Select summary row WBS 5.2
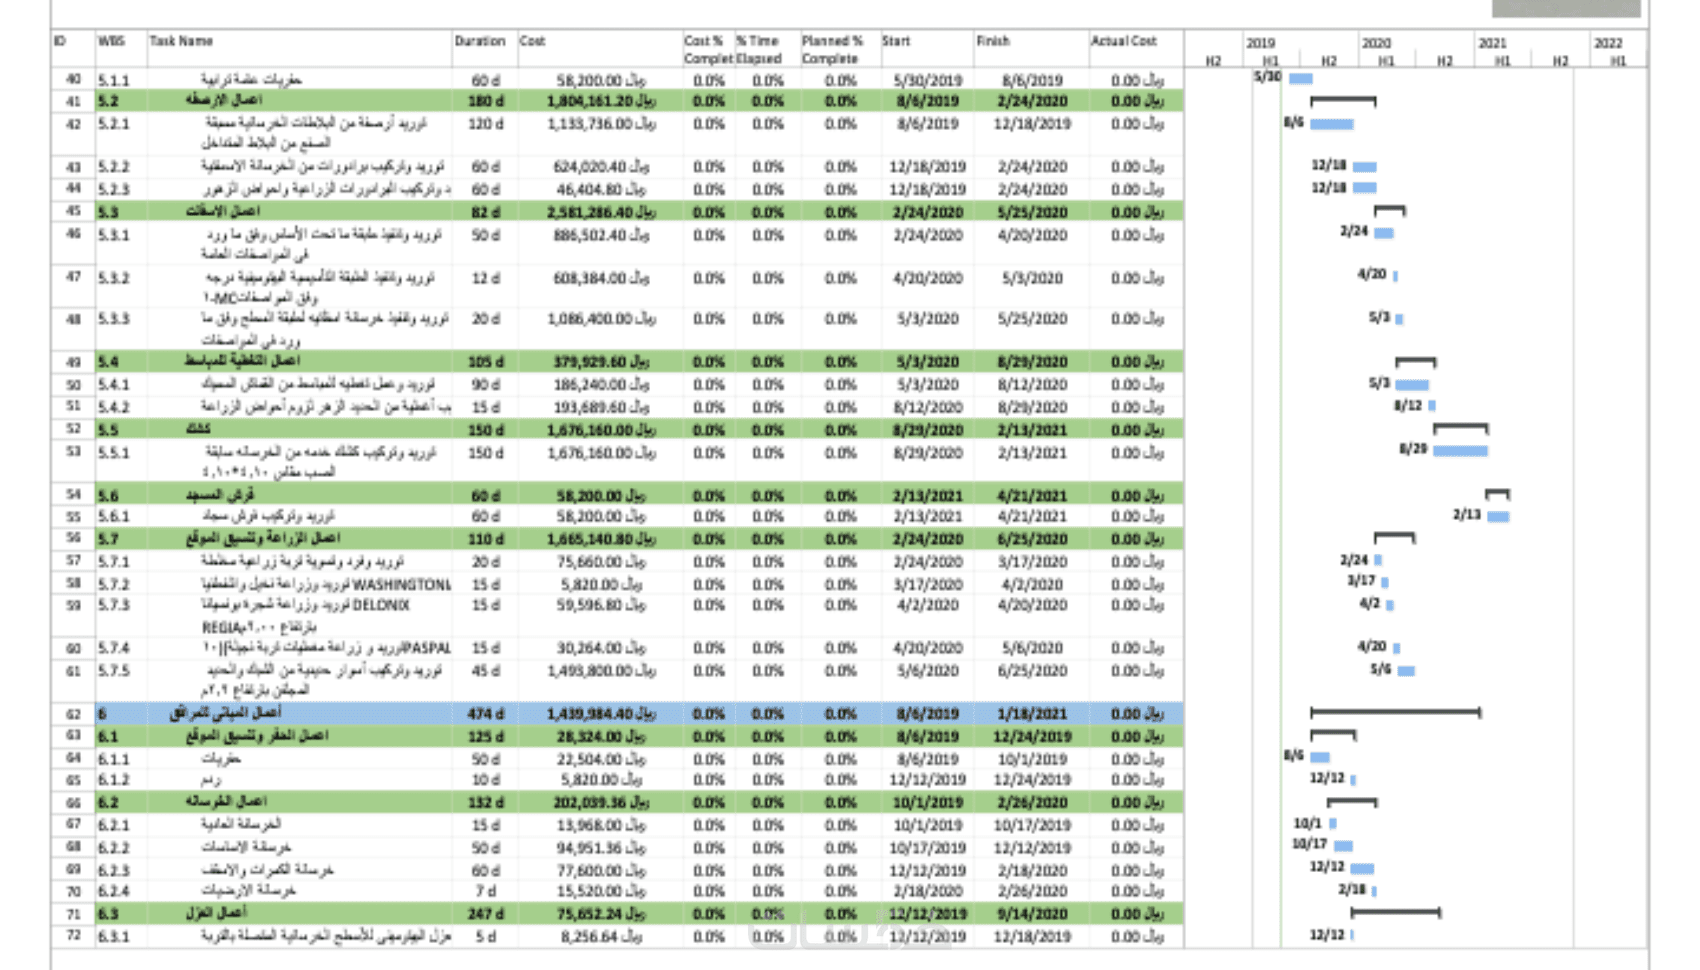The height and width of the screenshot is (970, 1700). [617, 101]
